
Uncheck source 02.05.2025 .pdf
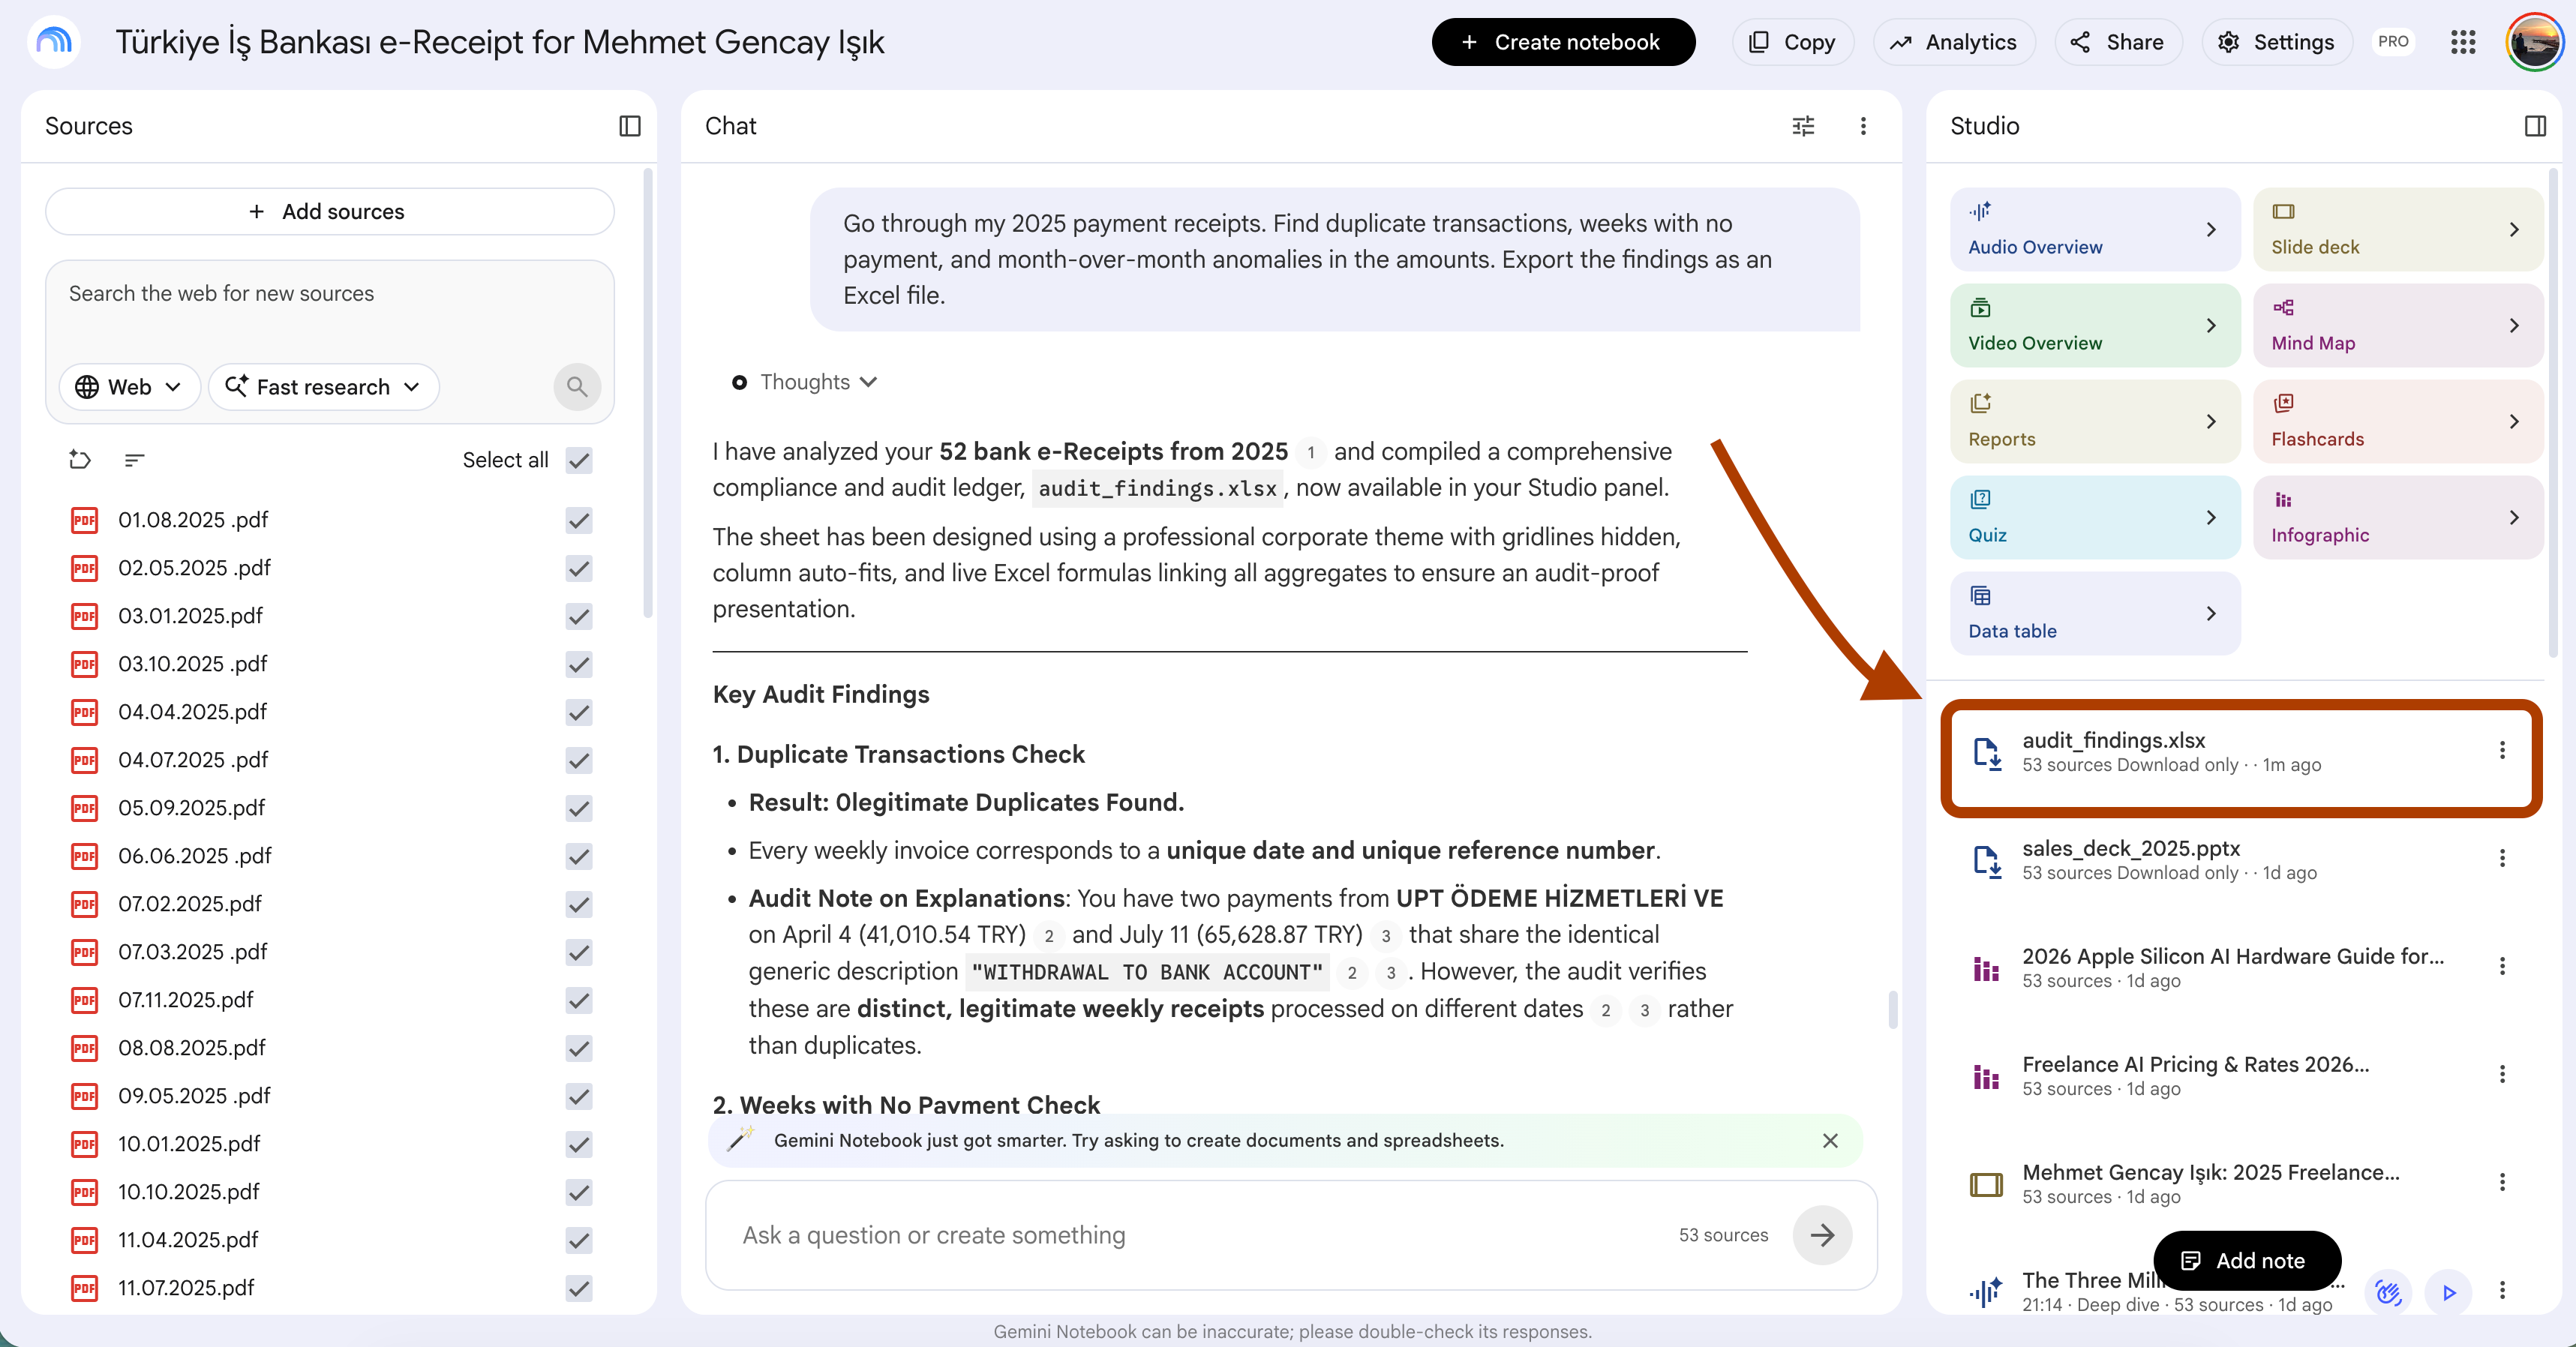(x=579, y=568)
